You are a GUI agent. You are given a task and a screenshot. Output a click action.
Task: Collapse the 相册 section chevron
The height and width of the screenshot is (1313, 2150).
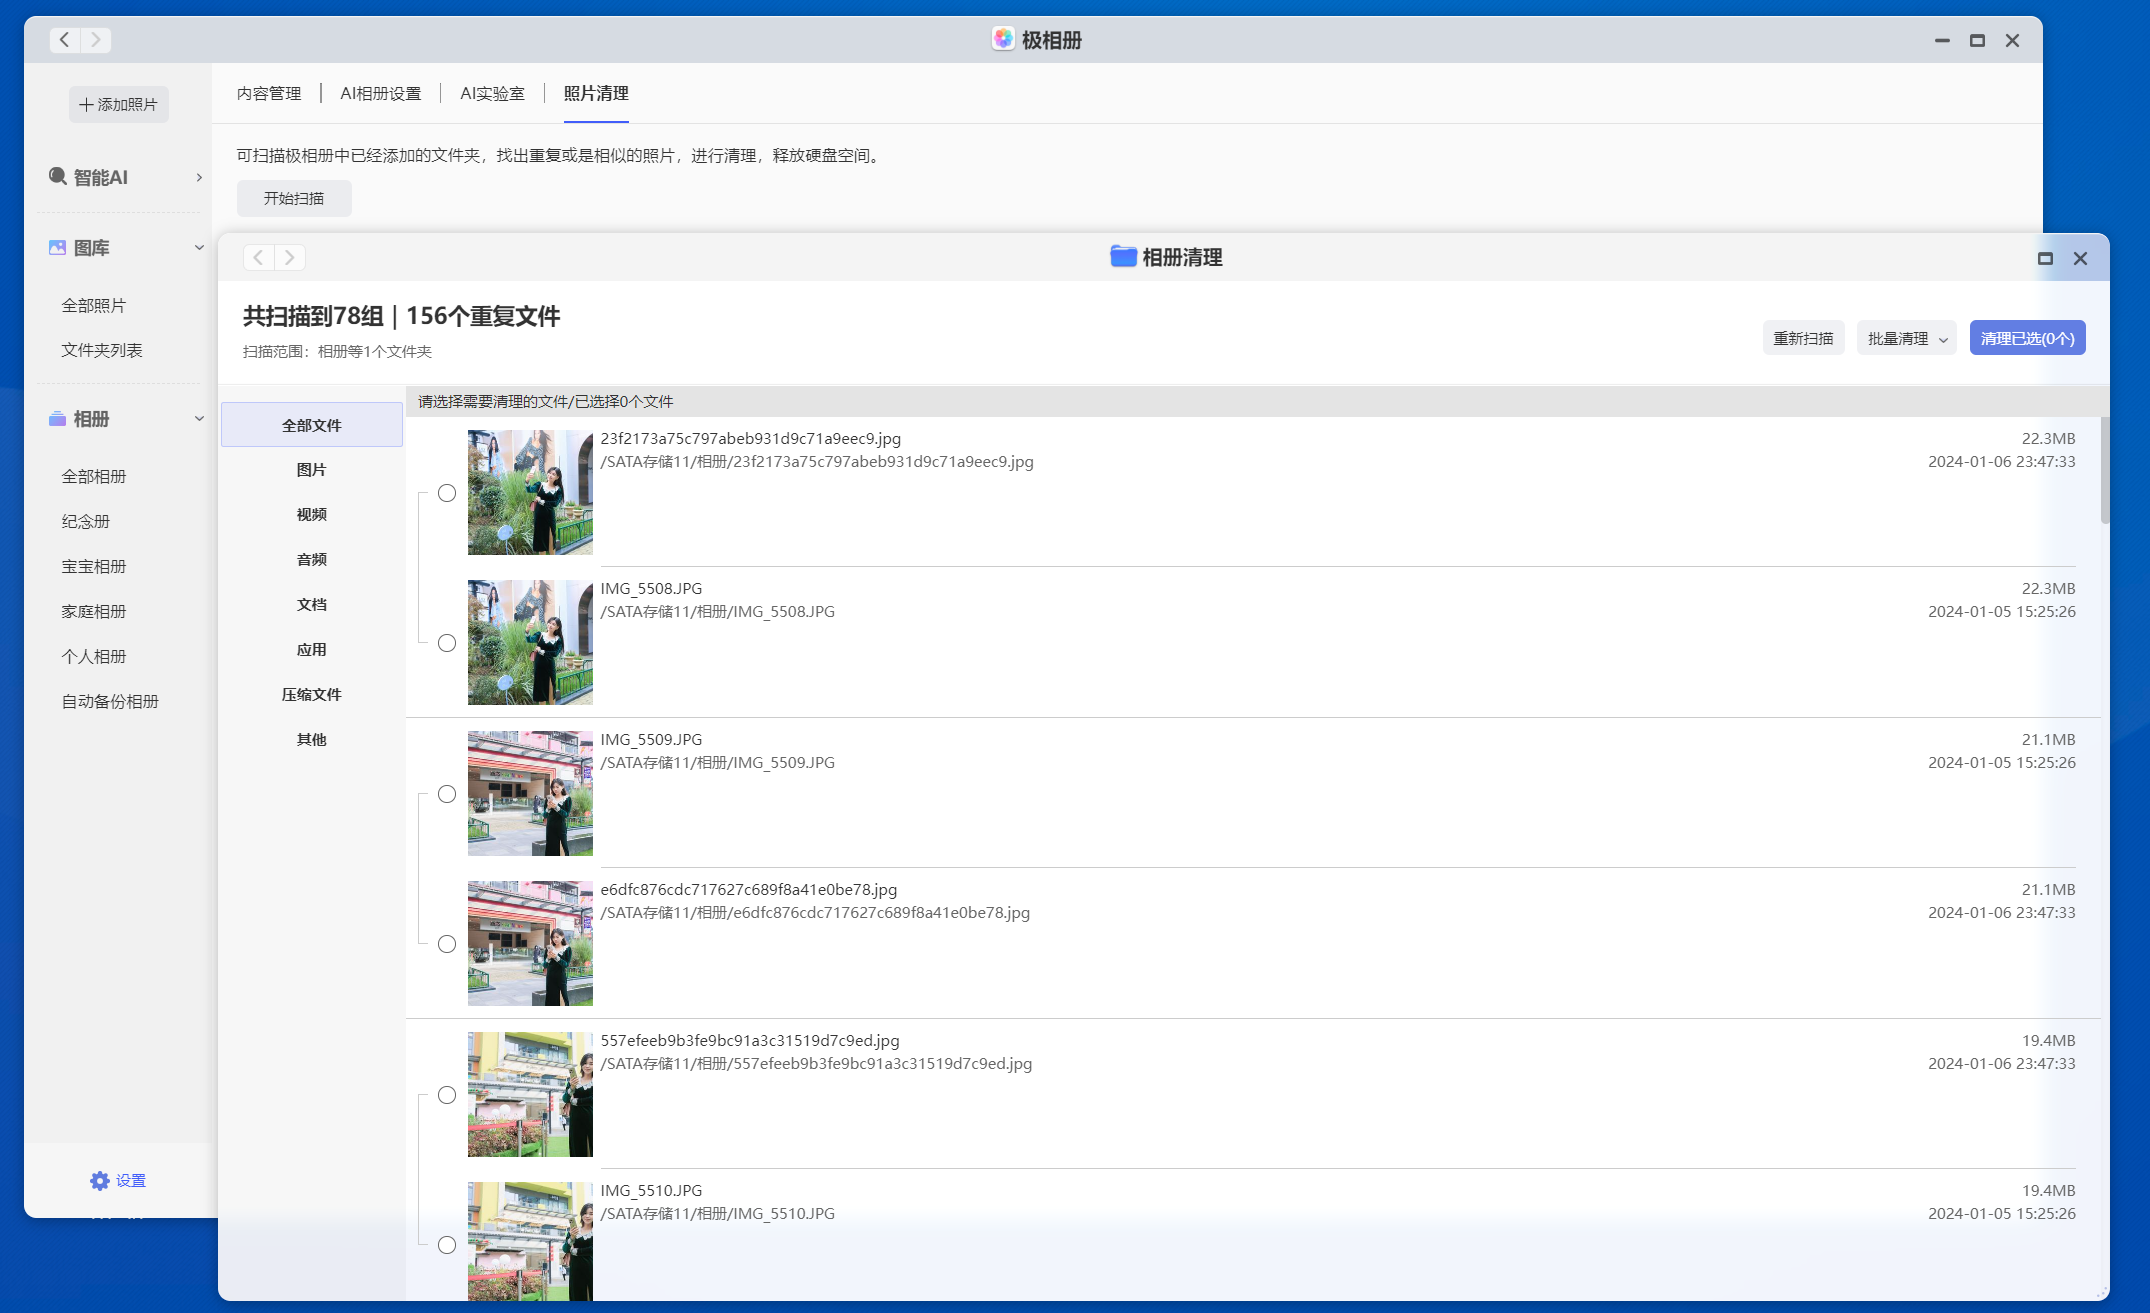click(197, 419)
